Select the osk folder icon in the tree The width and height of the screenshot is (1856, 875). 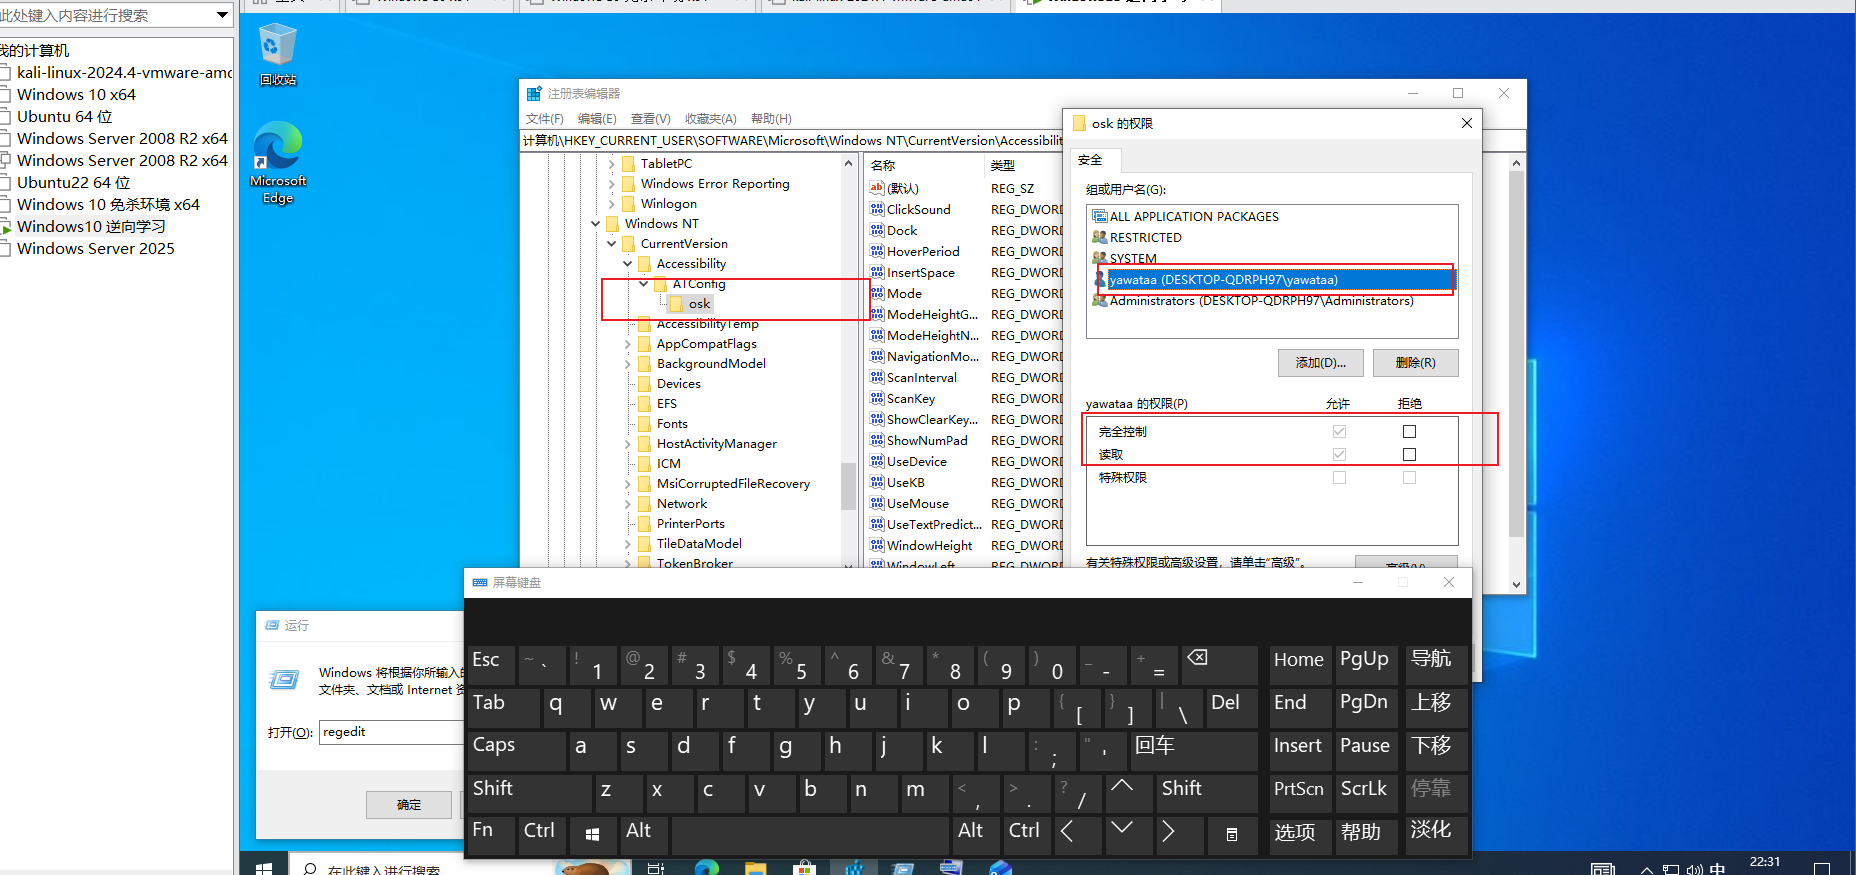(x=676, y=304)
